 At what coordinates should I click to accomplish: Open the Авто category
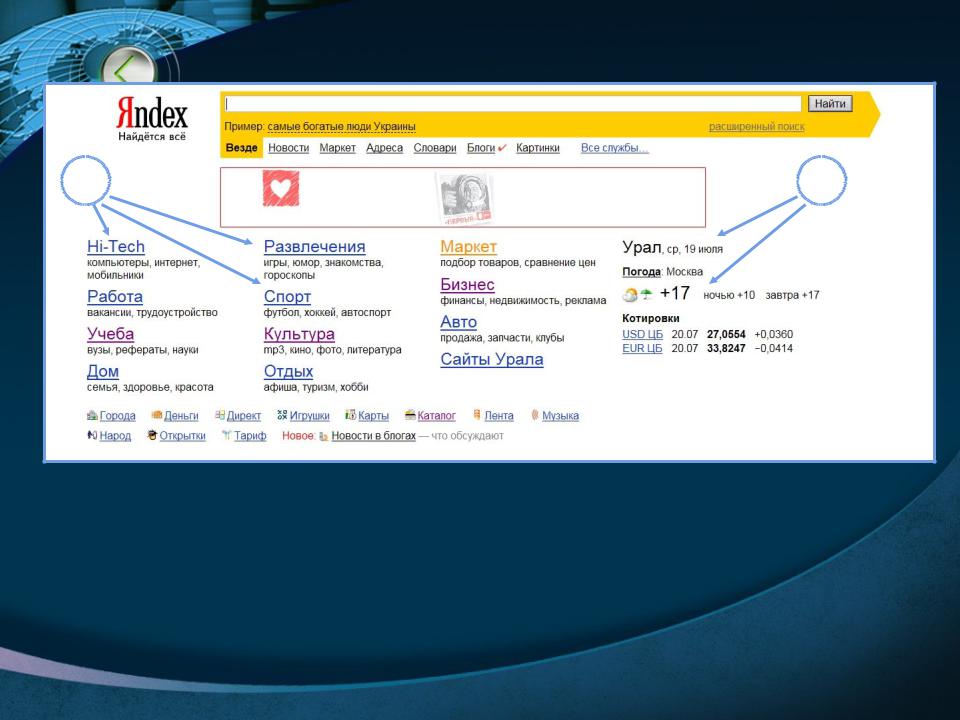pos(459,321)
